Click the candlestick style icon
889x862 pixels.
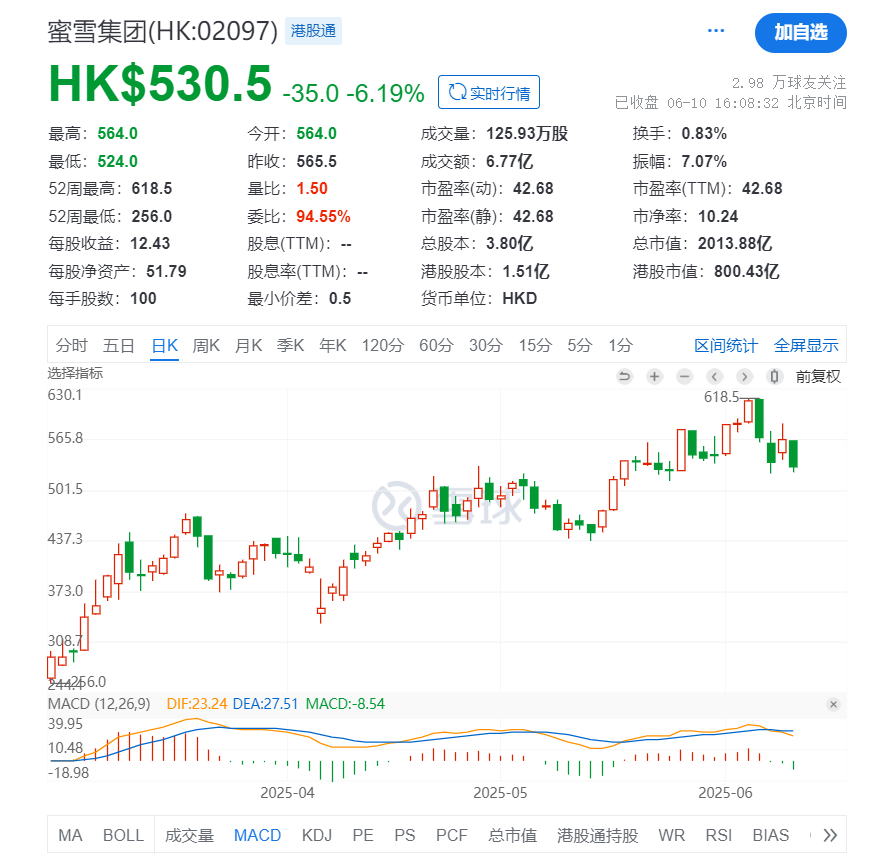774,376
